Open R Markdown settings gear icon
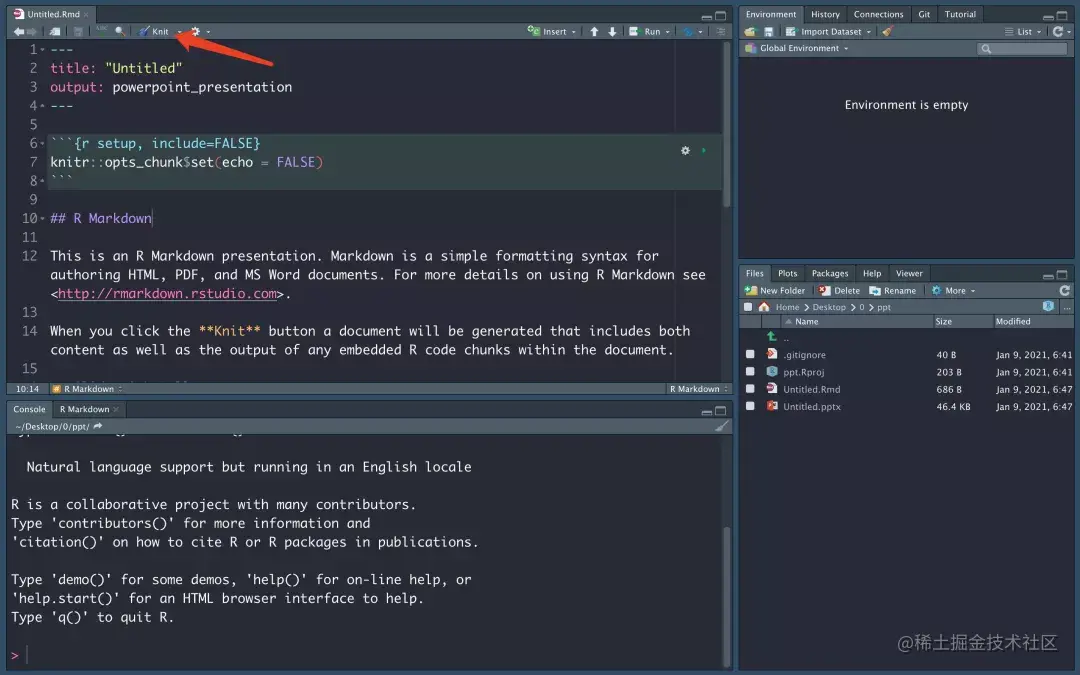 pos(196,32)
